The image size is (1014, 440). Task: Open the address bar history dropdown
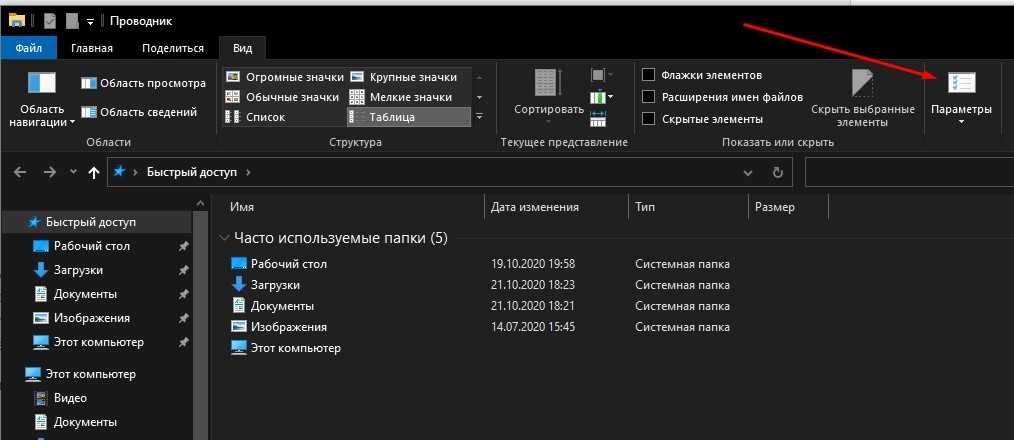747,172
